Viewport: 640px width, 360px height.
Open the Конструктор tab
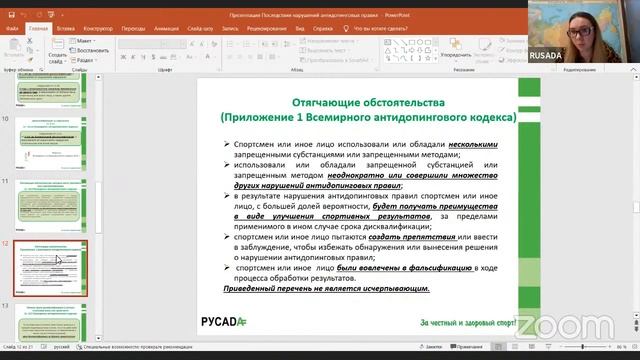(x=98, y=29)
